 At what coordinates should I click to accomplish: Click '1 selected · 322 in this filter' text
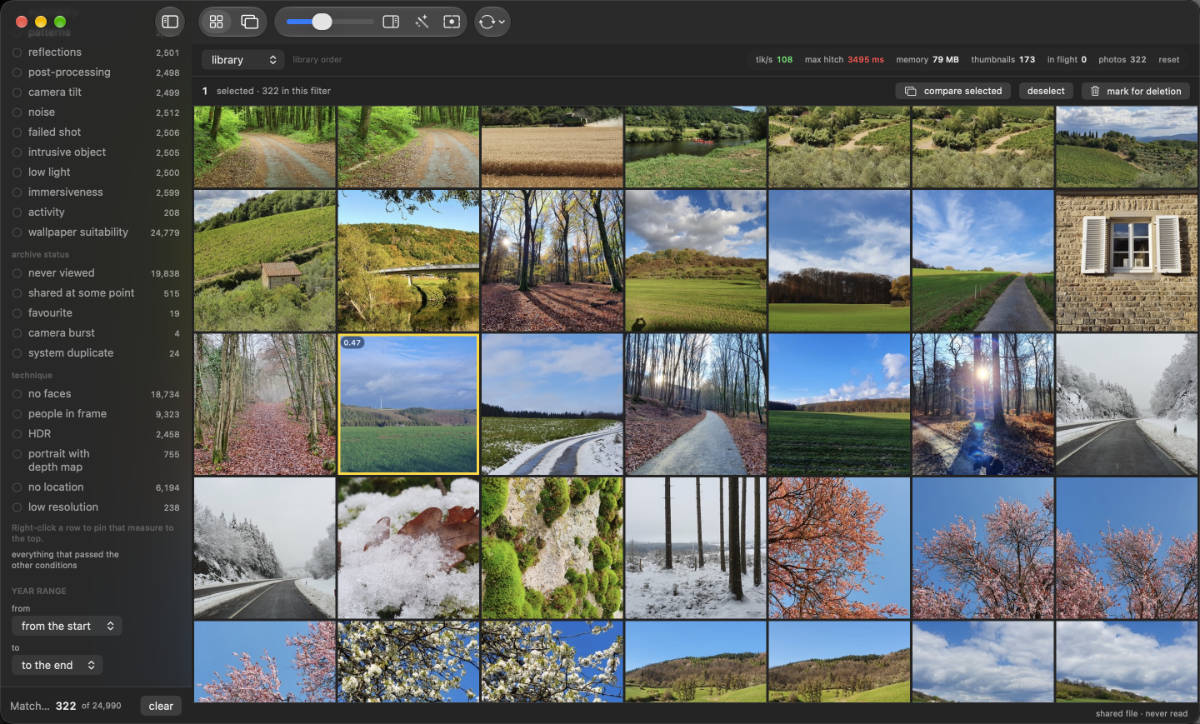pyautogui.click(x=266, y=91)
